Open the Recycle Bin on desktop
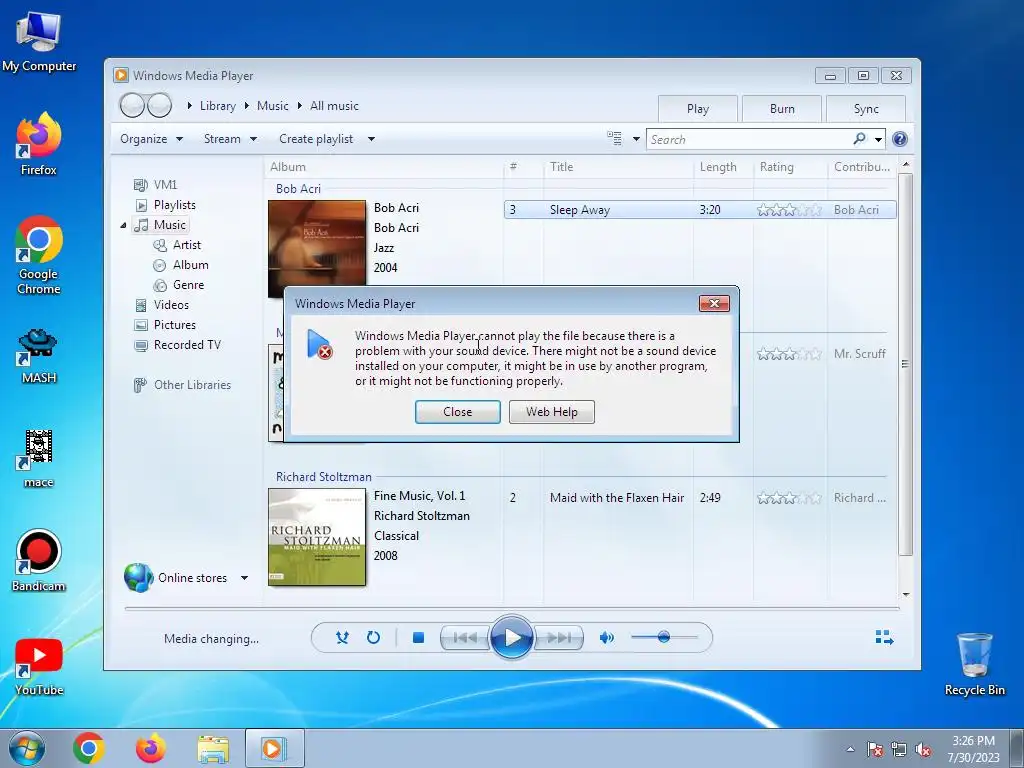This screenshot has width=1024, height=768. 974,664
